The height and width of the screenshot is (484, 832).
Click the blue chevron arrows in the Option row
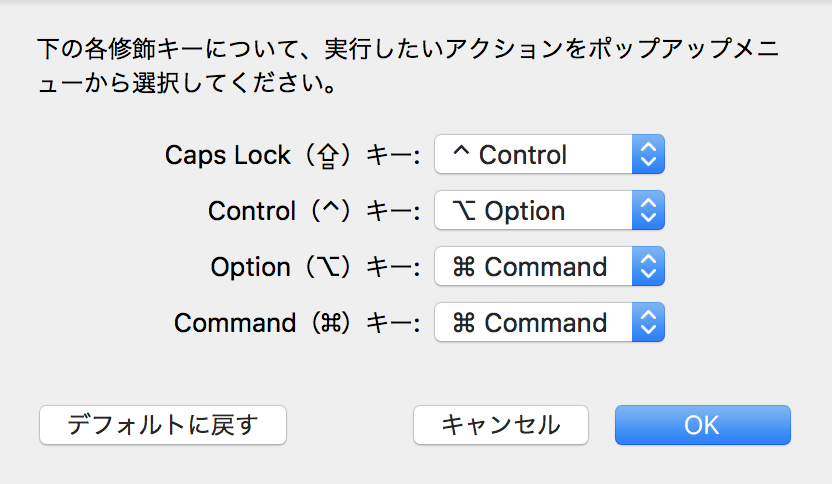pyautogui.click(x=648, y=267)
